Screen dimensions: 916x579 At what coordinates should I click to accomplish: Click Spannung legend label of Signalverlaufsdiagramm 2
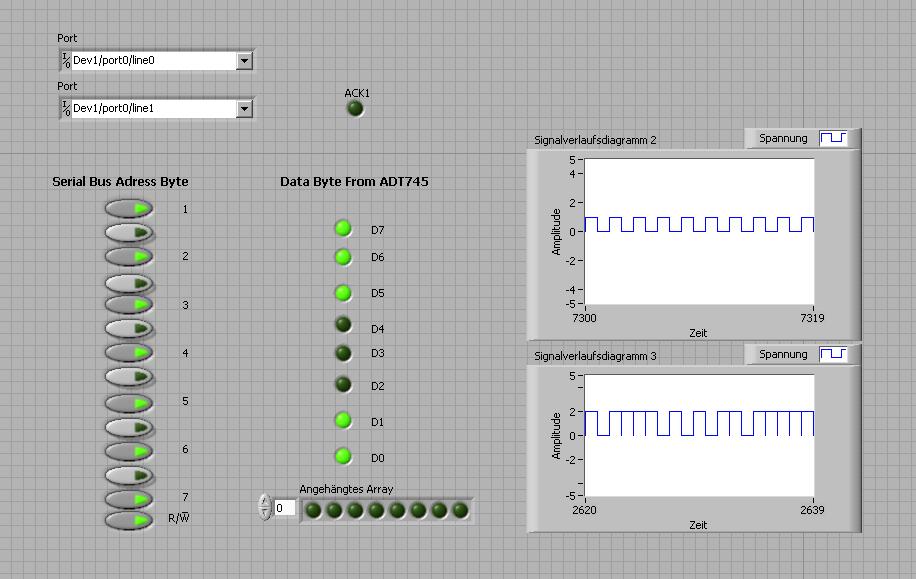coord(783,138)
